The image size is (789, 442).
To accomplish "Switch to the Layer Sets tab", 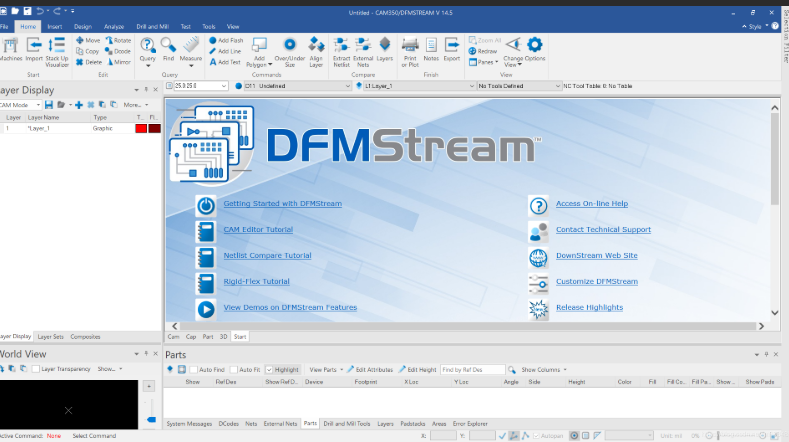I will (50, 337).
